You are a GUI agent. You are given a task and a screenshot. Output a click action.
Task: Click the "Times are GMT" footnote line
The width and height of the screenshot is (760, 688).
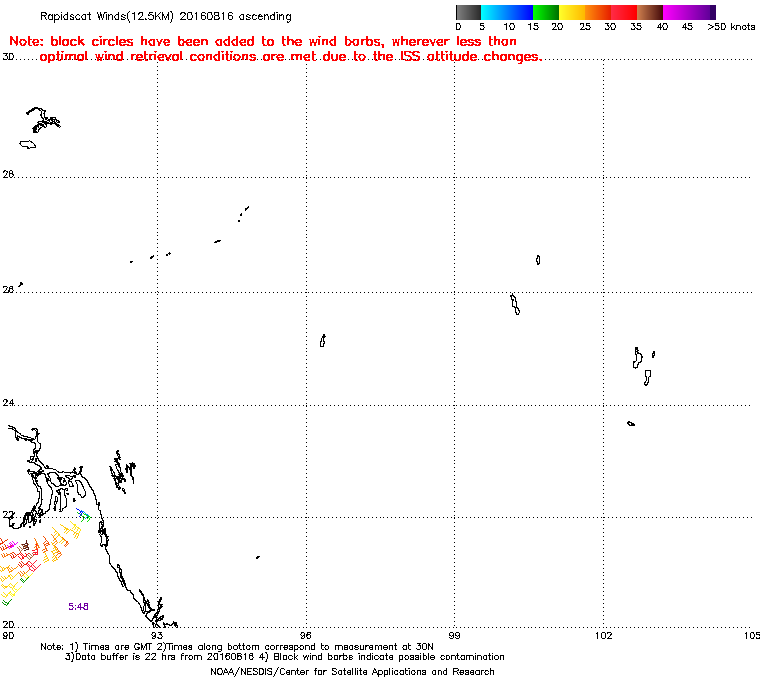[237, 647]
